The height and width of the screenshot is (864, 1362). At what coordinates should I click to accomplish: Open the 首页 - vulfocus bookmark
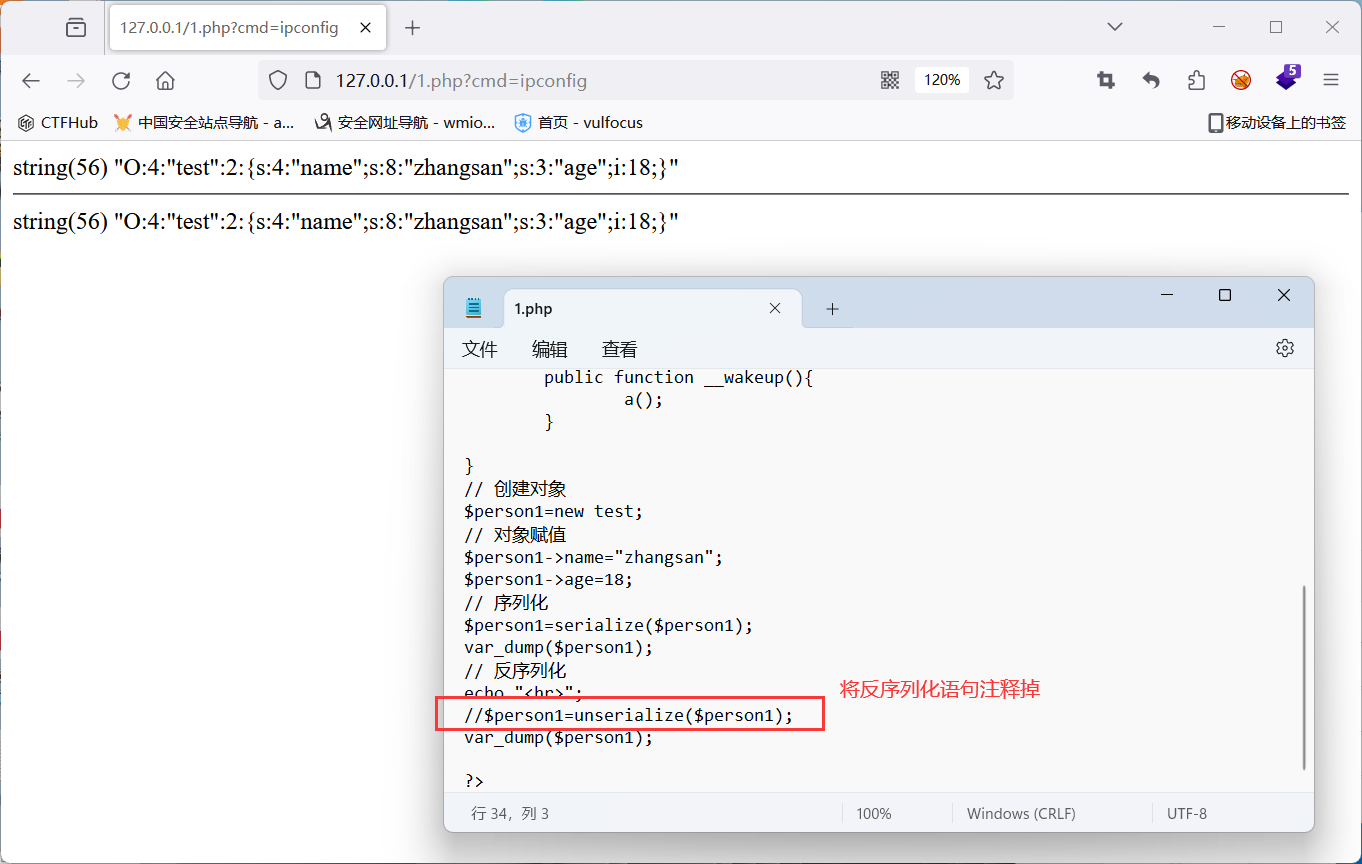point(578,123)
